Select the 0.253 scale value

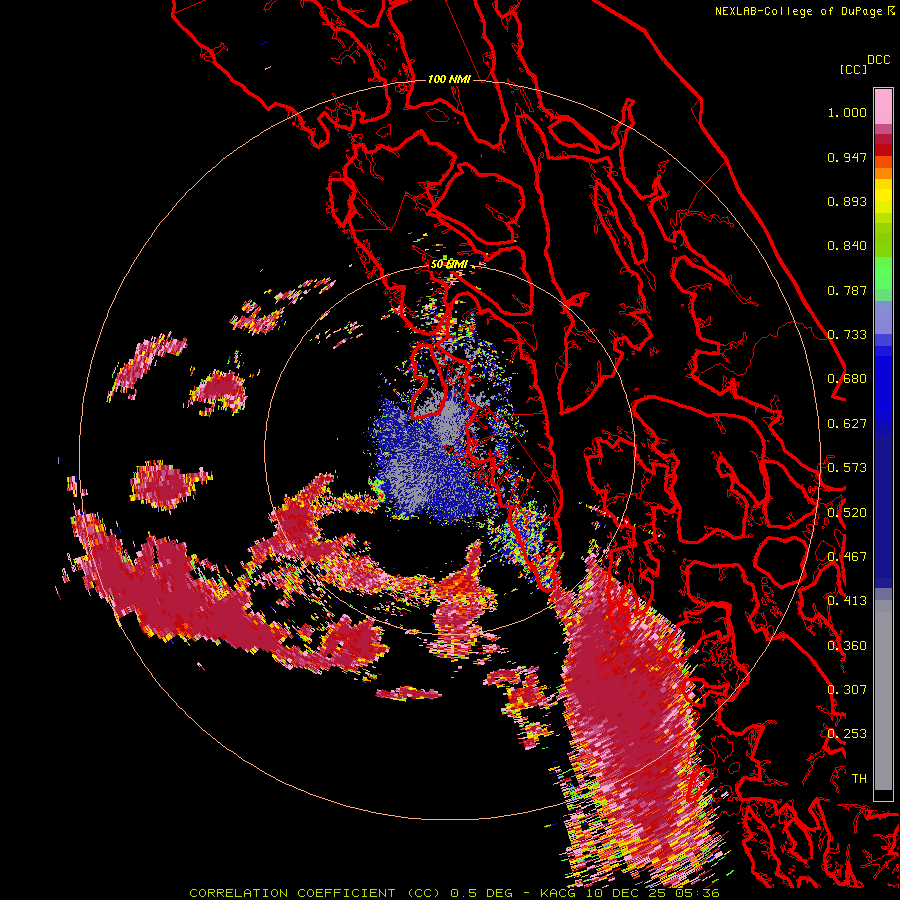847,734
